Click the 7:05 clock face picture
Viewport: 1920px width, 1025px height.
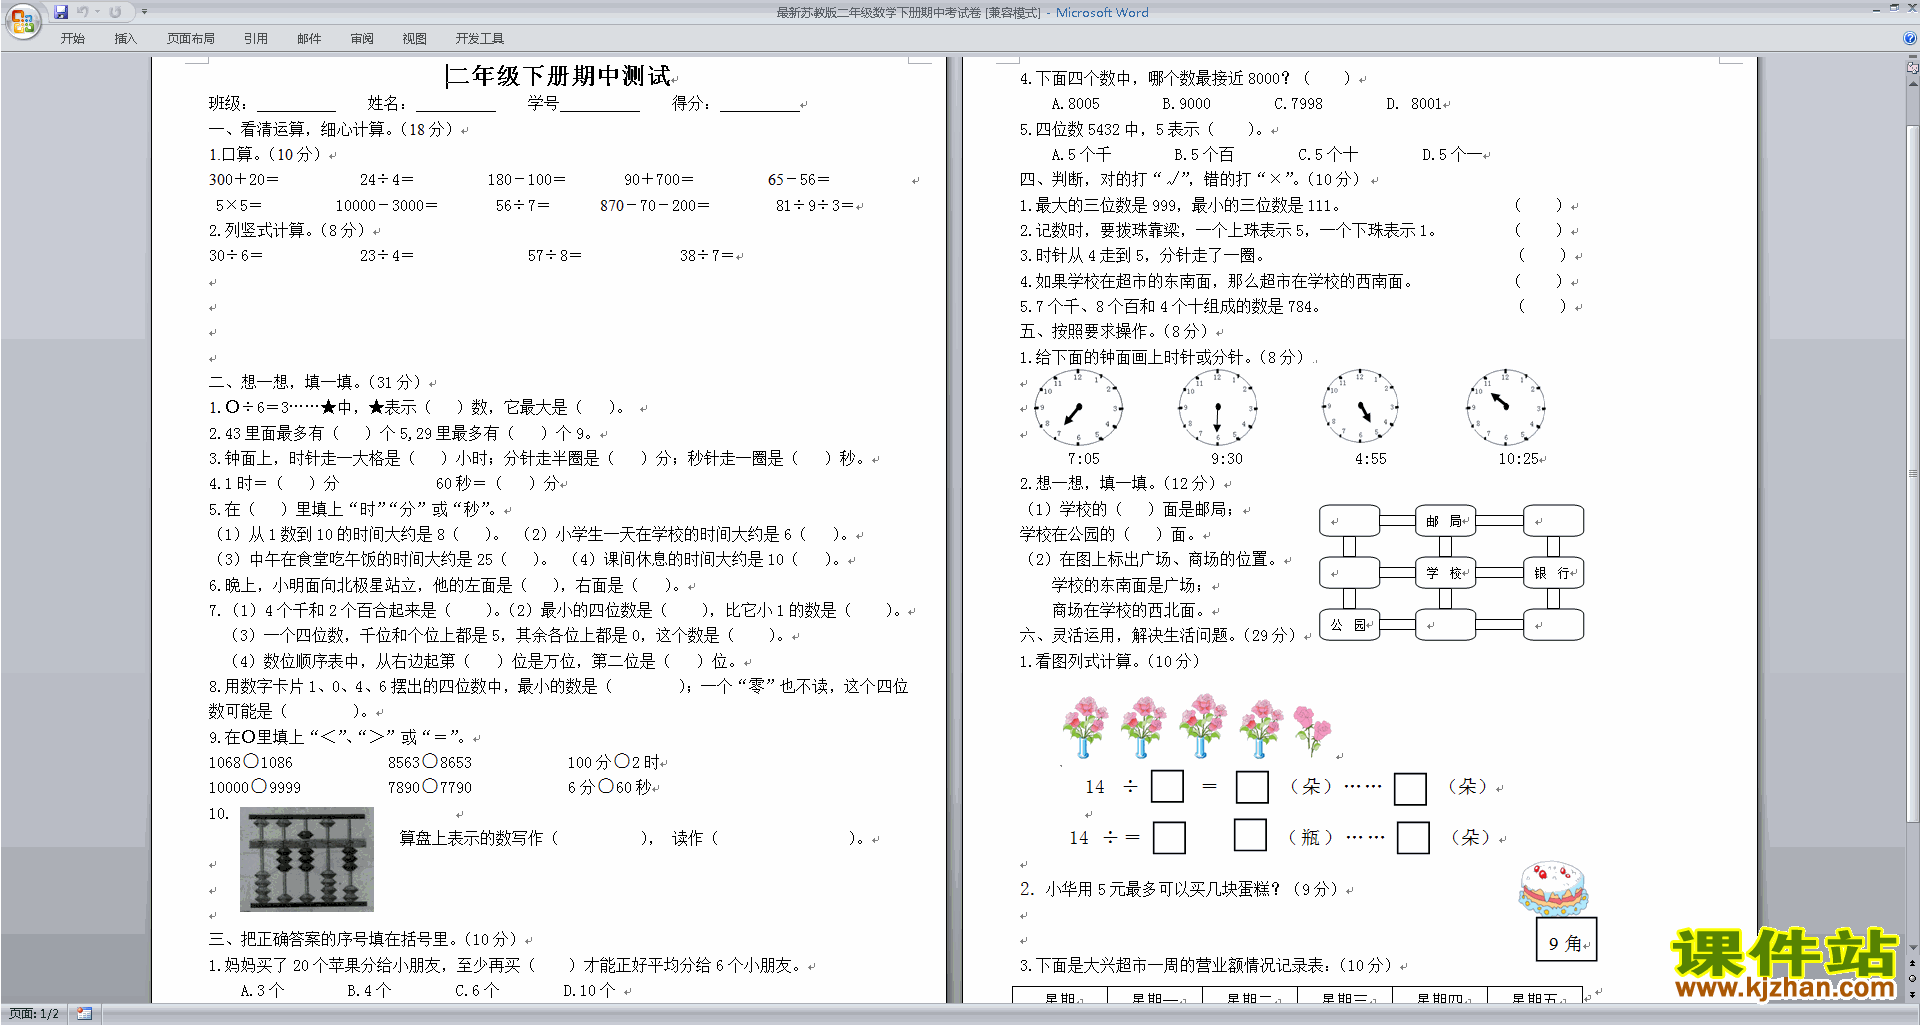click(x=1078, y=408)
